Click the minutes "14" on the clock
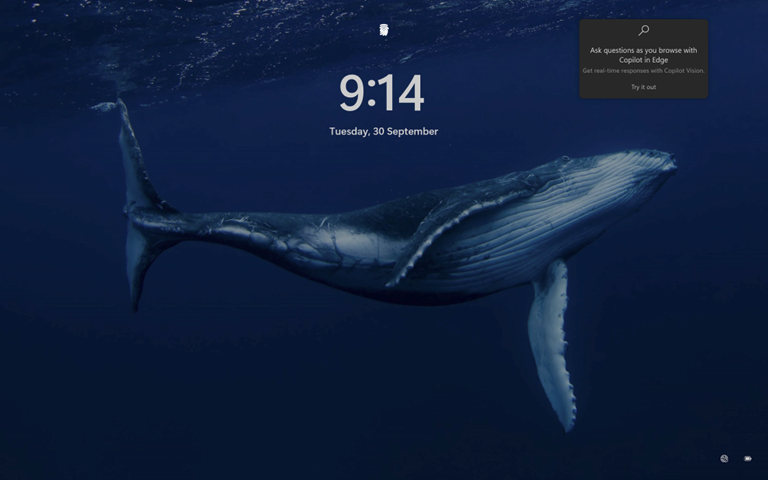This screenshot has width=768, height=480. pos(402,93)
